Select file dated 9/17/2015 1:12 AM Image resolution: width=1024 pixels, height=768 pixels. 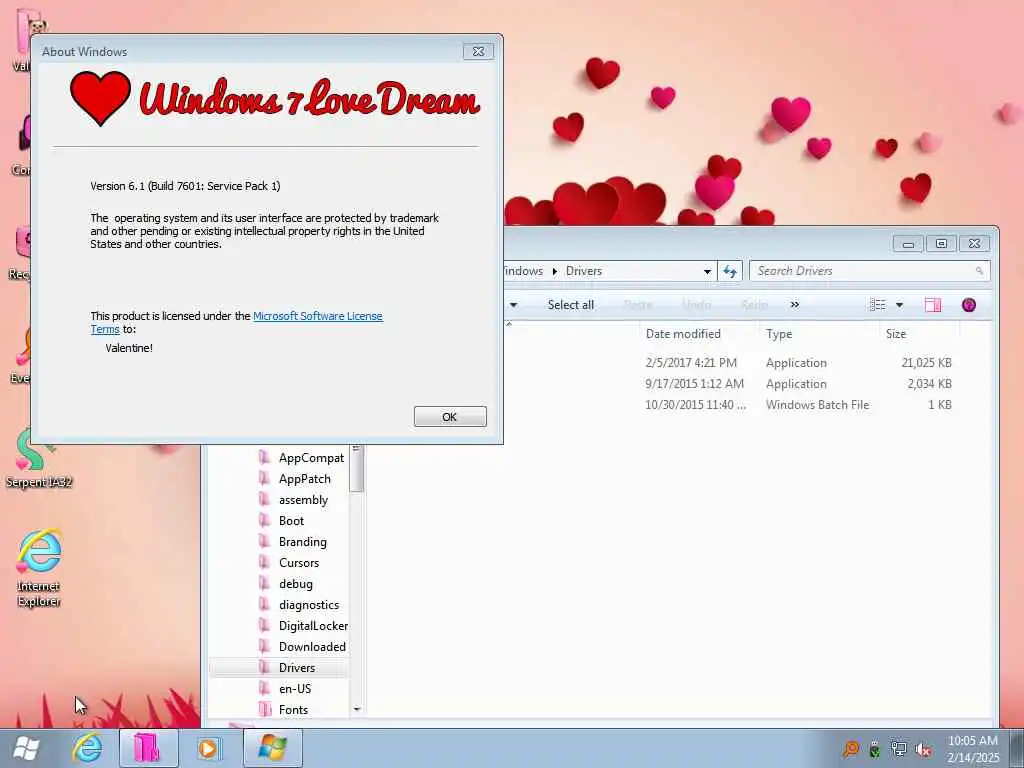point(694,384)
